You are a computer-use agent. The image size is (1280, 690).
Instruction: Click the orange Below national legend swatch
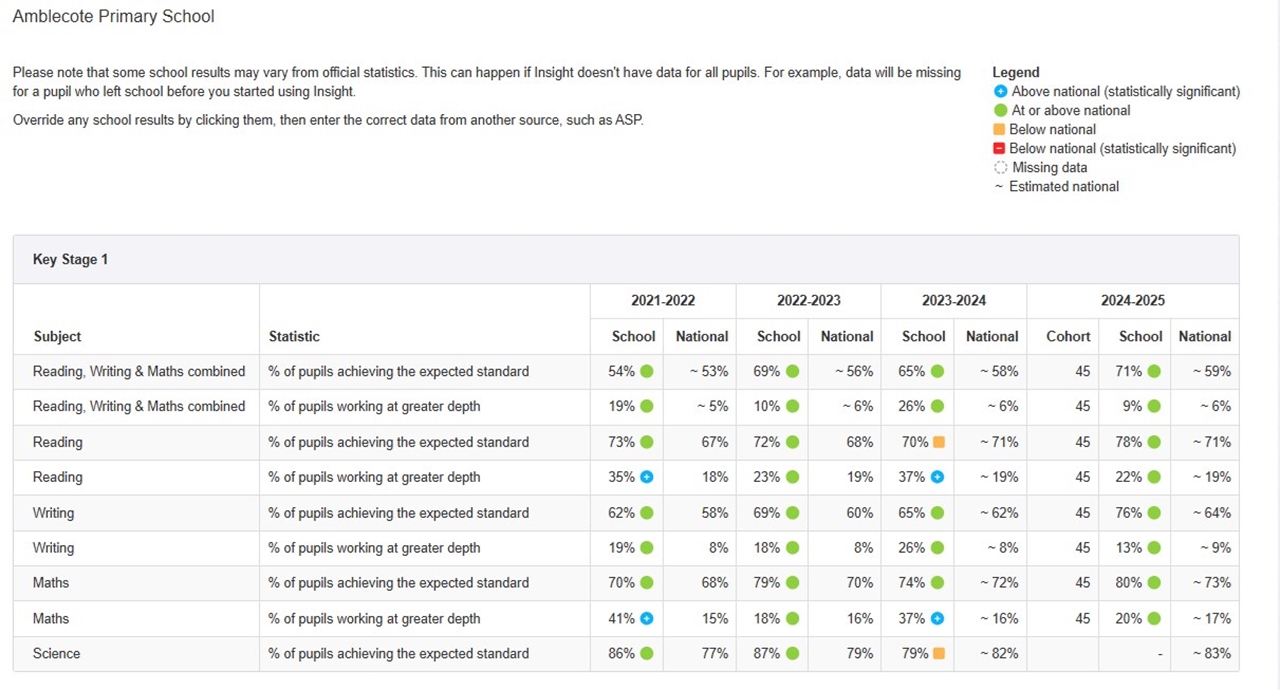(1000, 130)
